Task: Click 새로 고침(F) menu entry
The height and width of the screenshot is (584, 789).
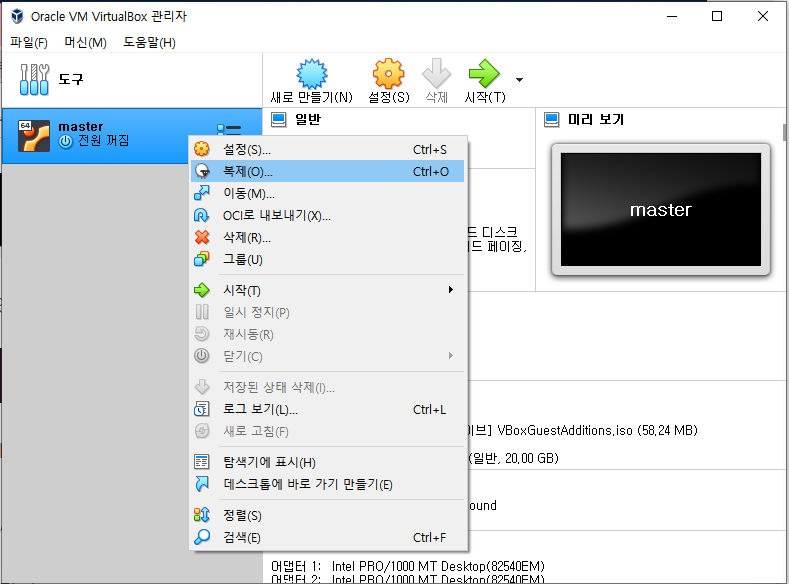Action: [328, 431]
